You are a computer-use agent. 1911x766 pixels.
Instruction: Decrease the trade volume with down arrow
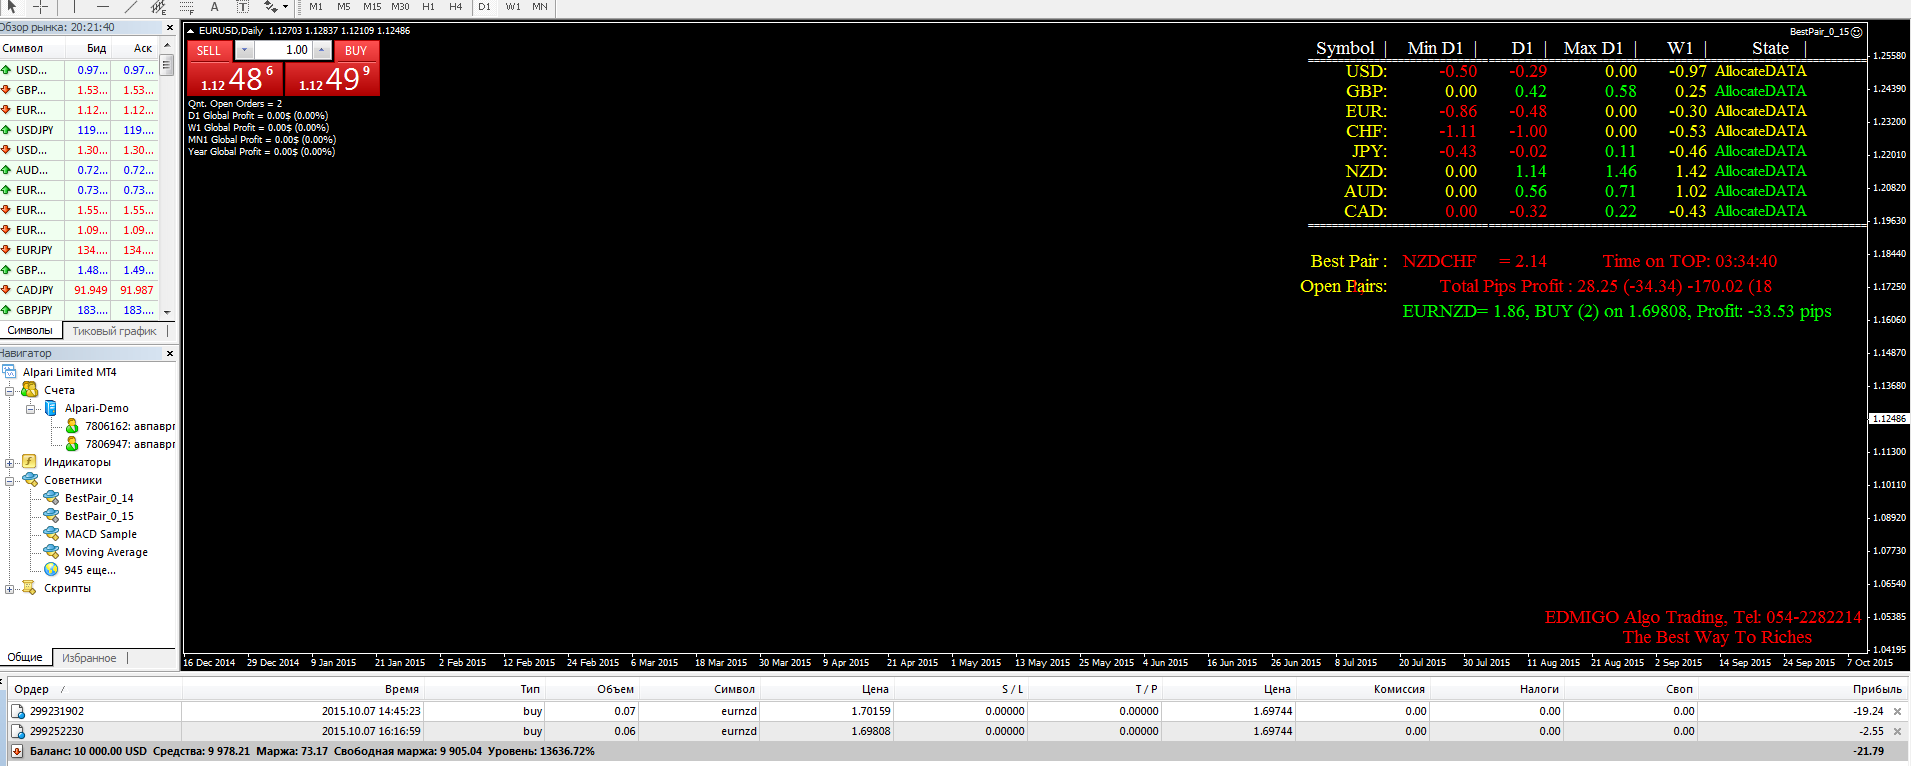(244, 50)
